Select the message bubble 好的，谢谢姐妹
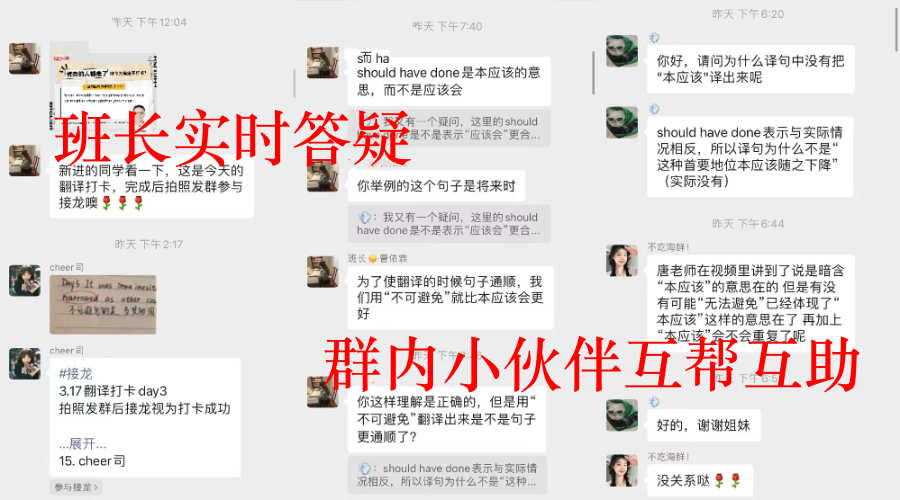 [x=703, y=425]
